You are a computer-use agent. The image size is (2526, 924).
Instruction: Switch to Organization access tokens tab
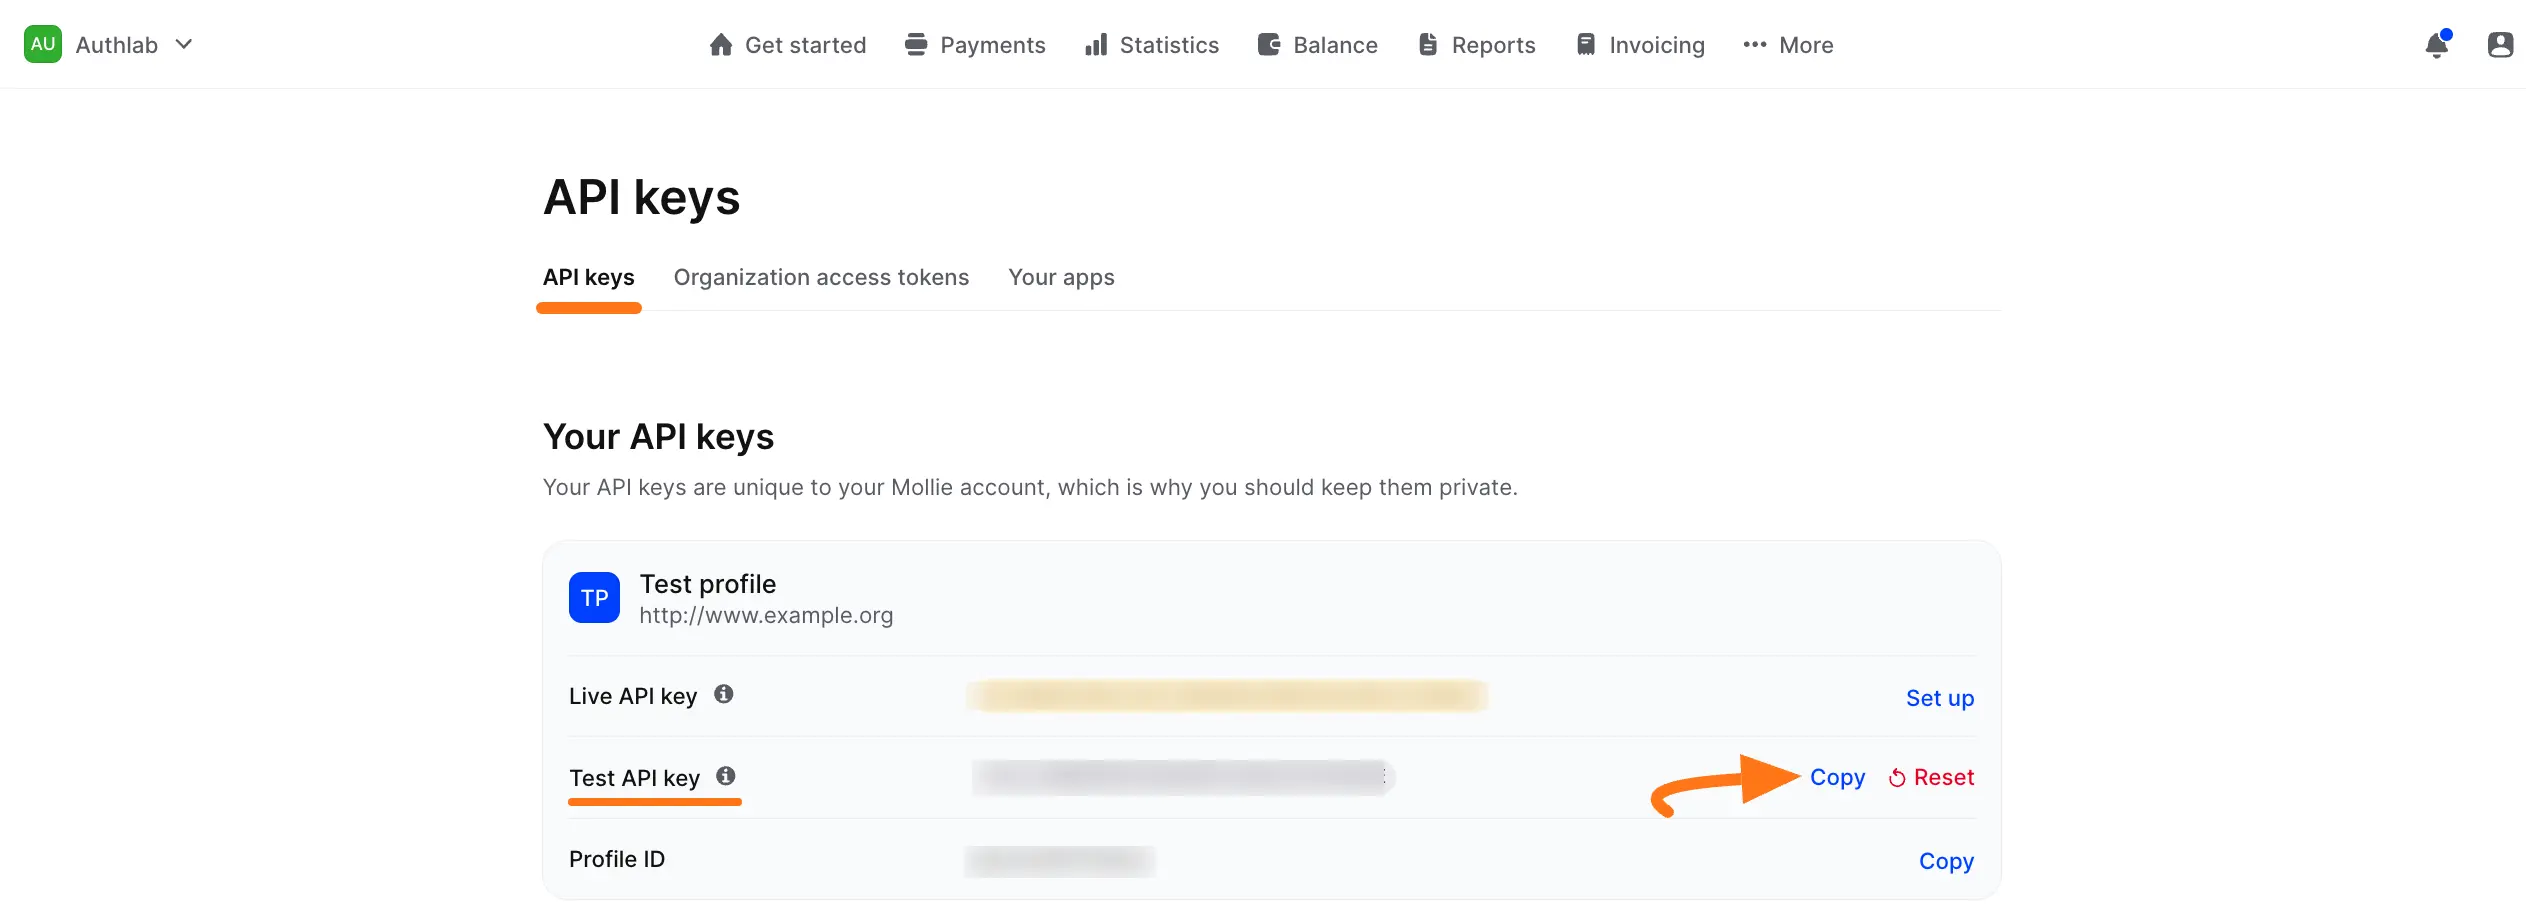tap(821, 277)
